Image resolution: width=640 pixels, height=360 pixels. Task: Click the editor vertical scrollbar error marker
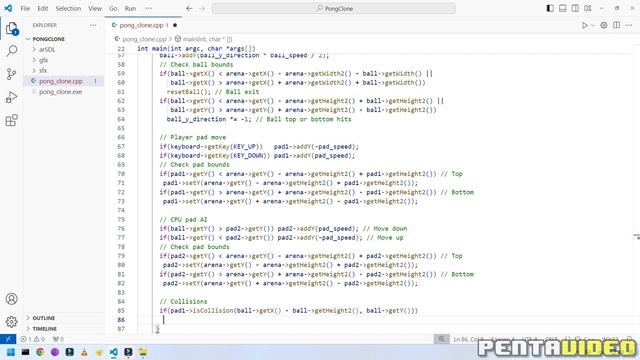coord(636,236)
